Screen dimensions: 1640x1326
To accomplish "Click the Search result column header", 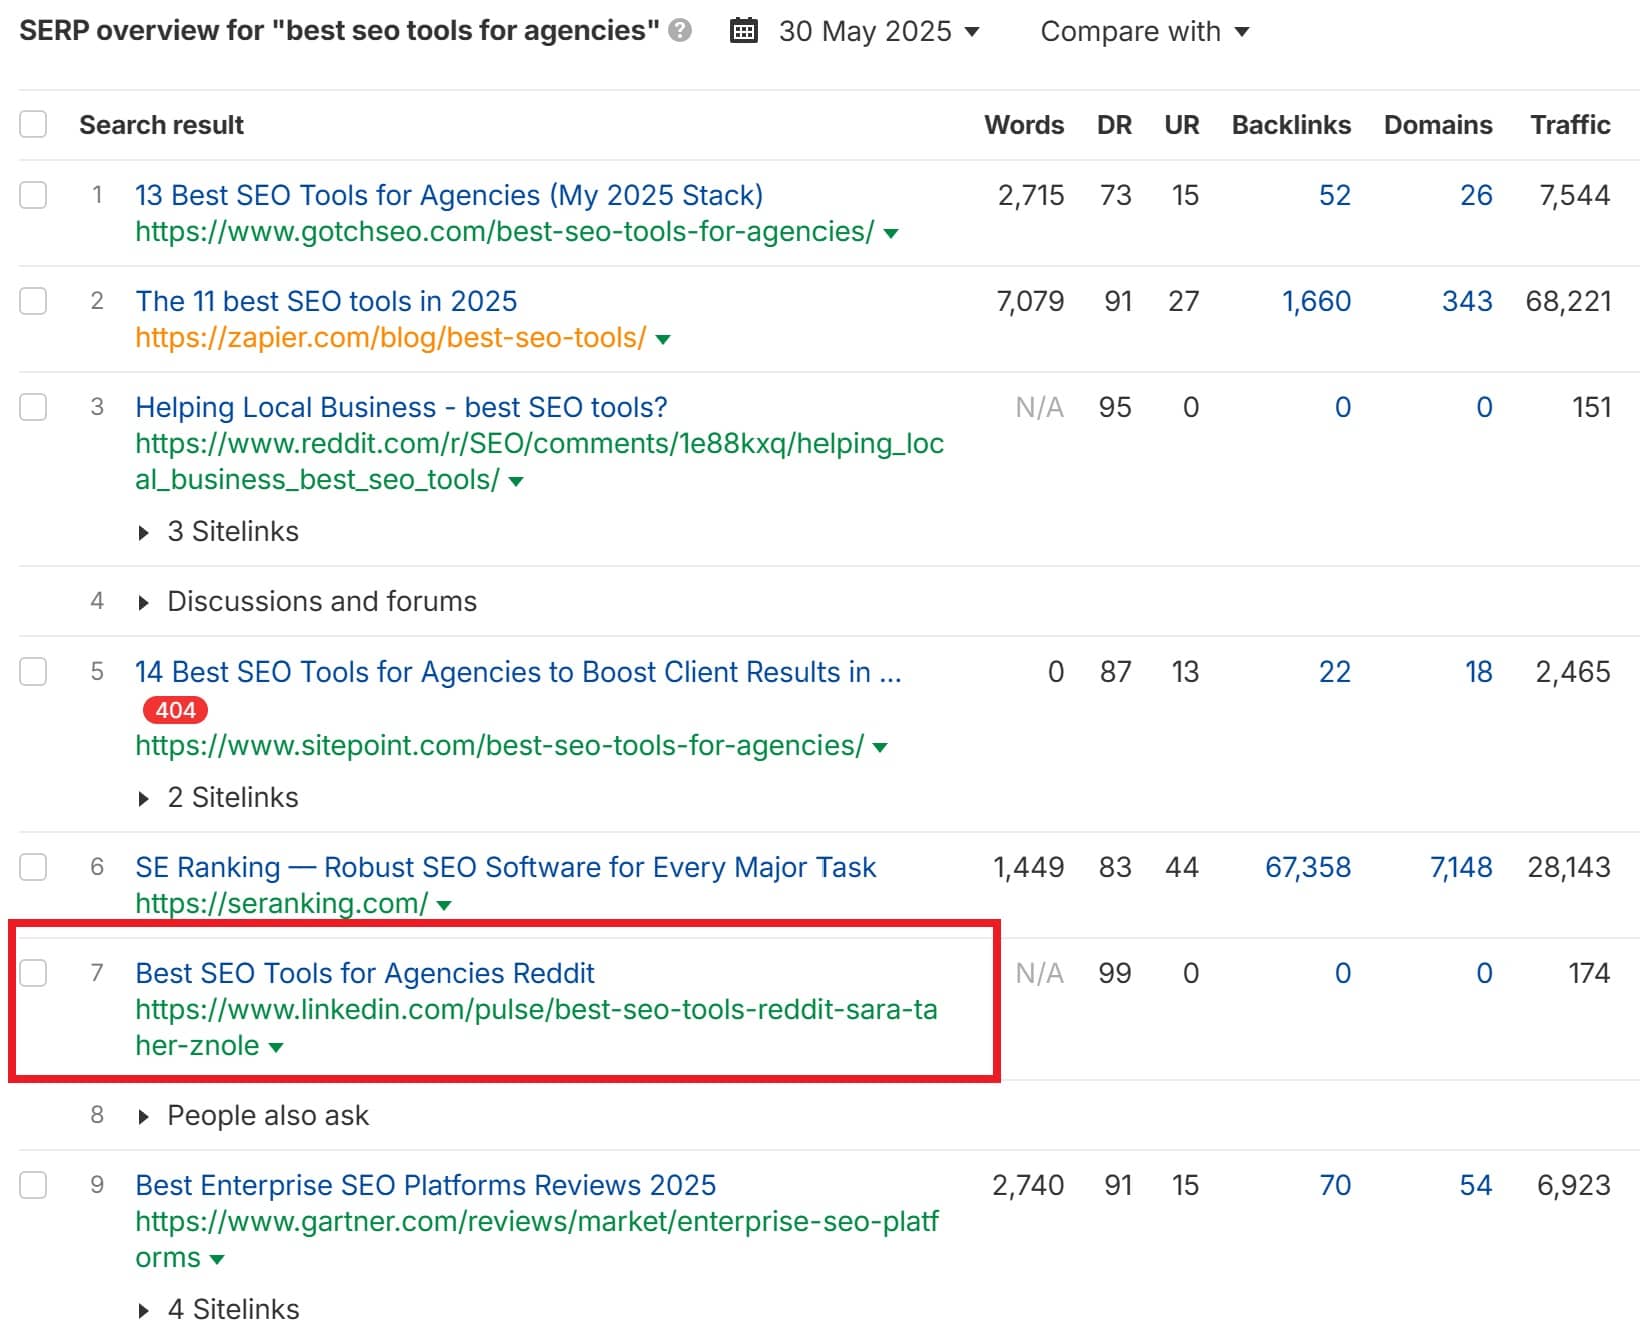I will click(161, 125).
